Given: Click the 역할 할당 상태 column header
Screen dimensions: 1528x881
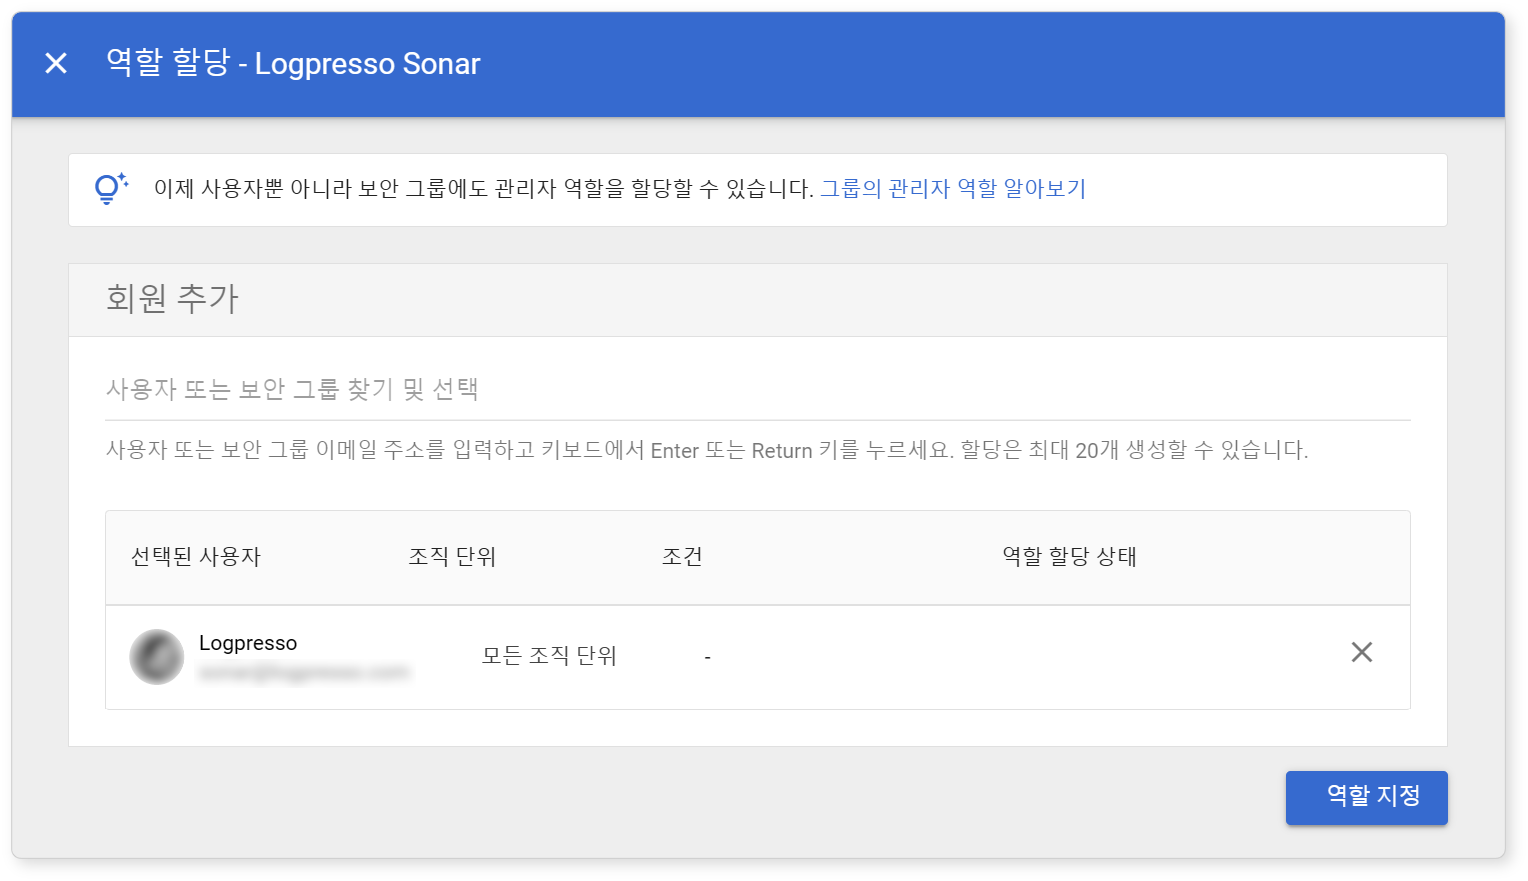Looking at the screenshot, I should coord(1070,557).
